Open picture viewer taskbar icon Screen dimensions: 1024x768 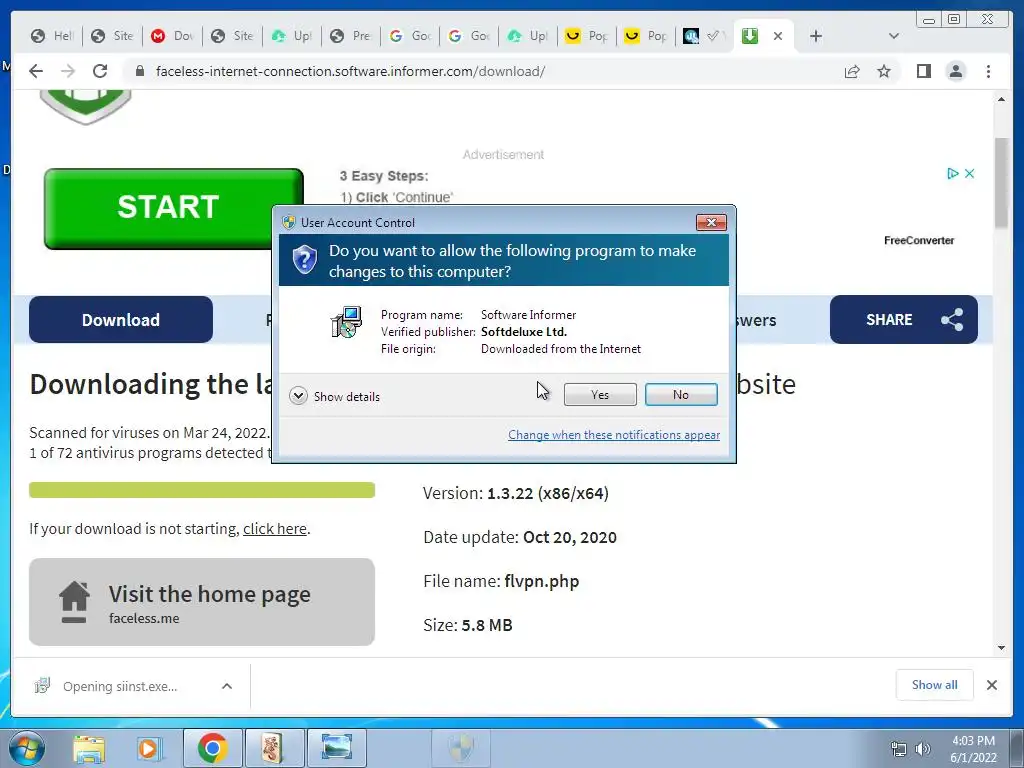(336, 748)
